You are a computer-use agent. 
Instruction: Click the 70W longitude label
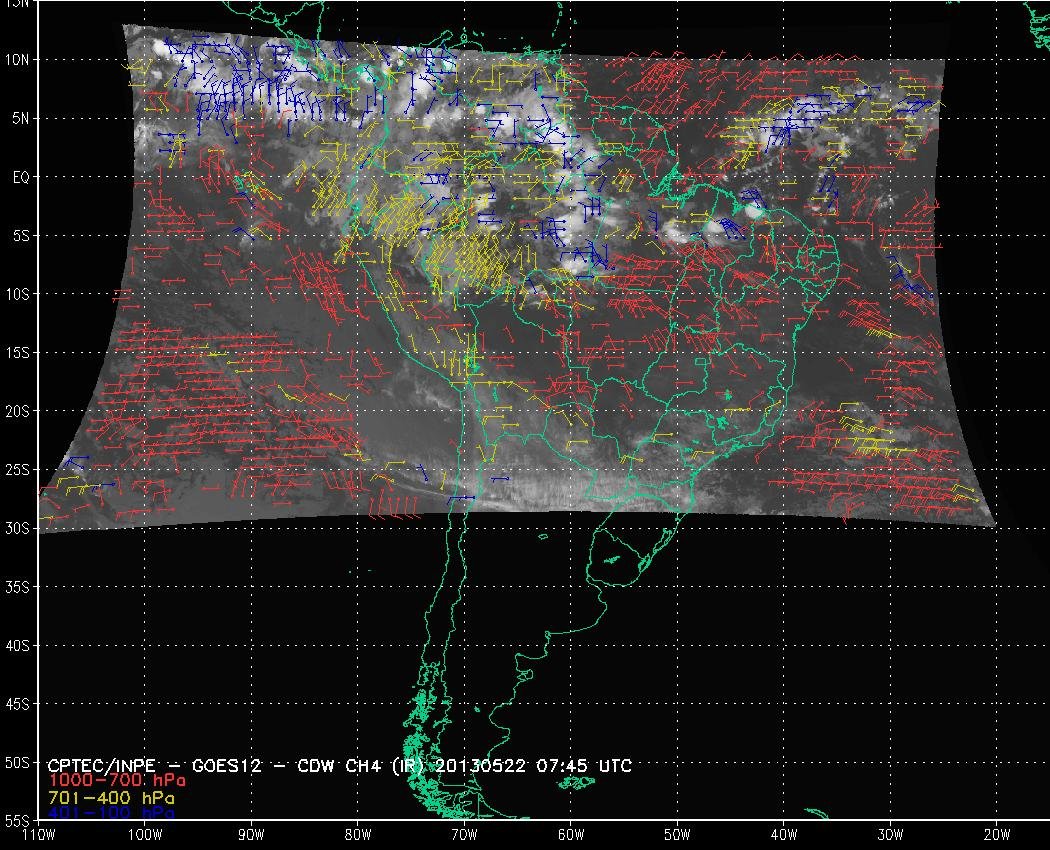click(464, 833)
